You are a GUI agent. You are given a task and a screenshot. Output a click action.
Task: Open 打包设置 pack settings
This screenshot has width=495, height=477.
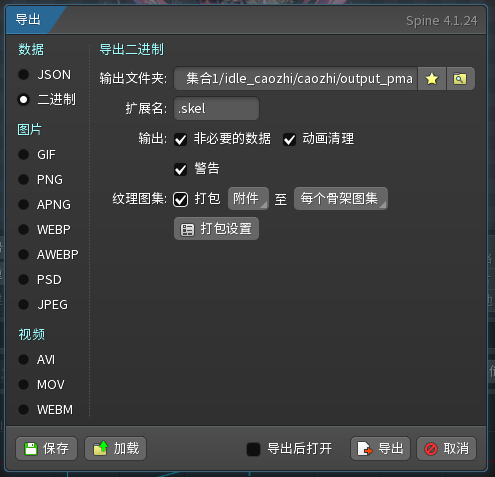pos(216,229)
